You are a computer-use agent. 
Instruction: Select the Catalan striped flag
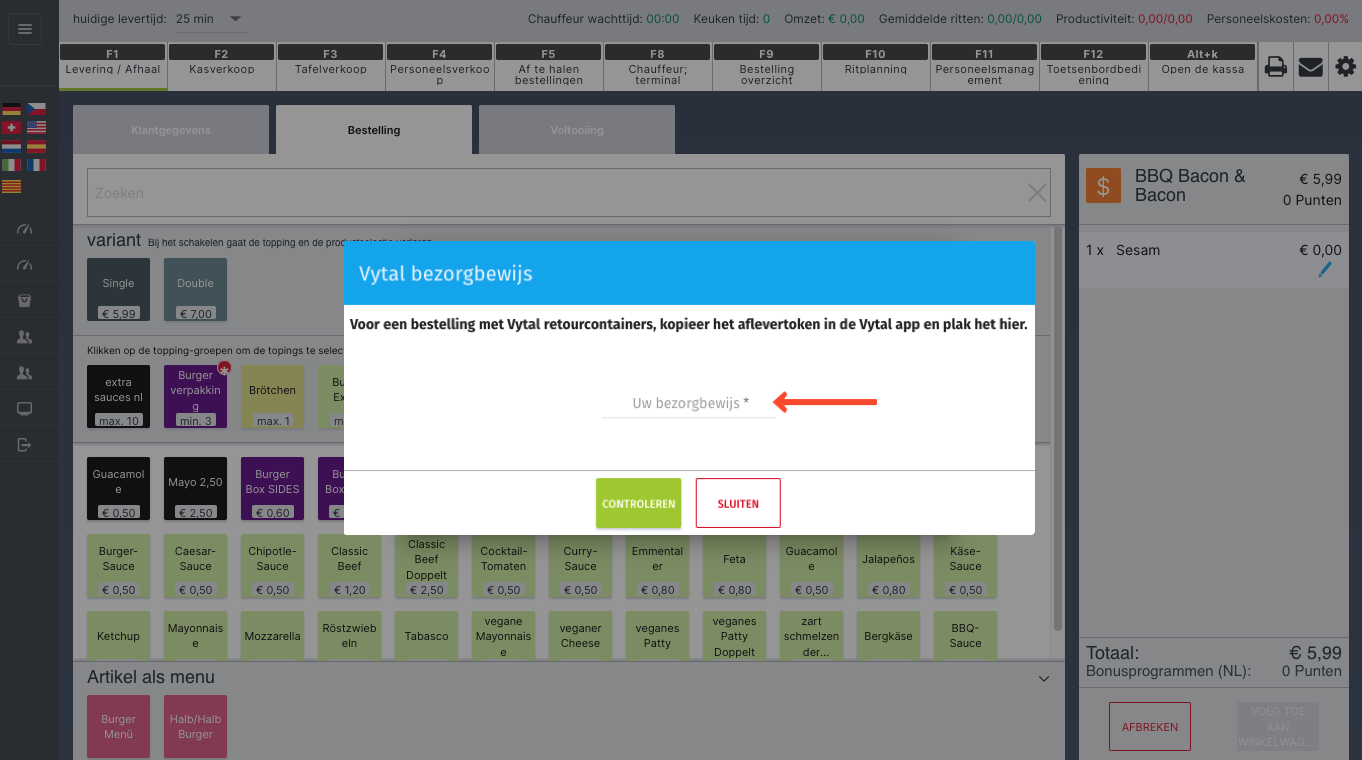click(12, 186)
